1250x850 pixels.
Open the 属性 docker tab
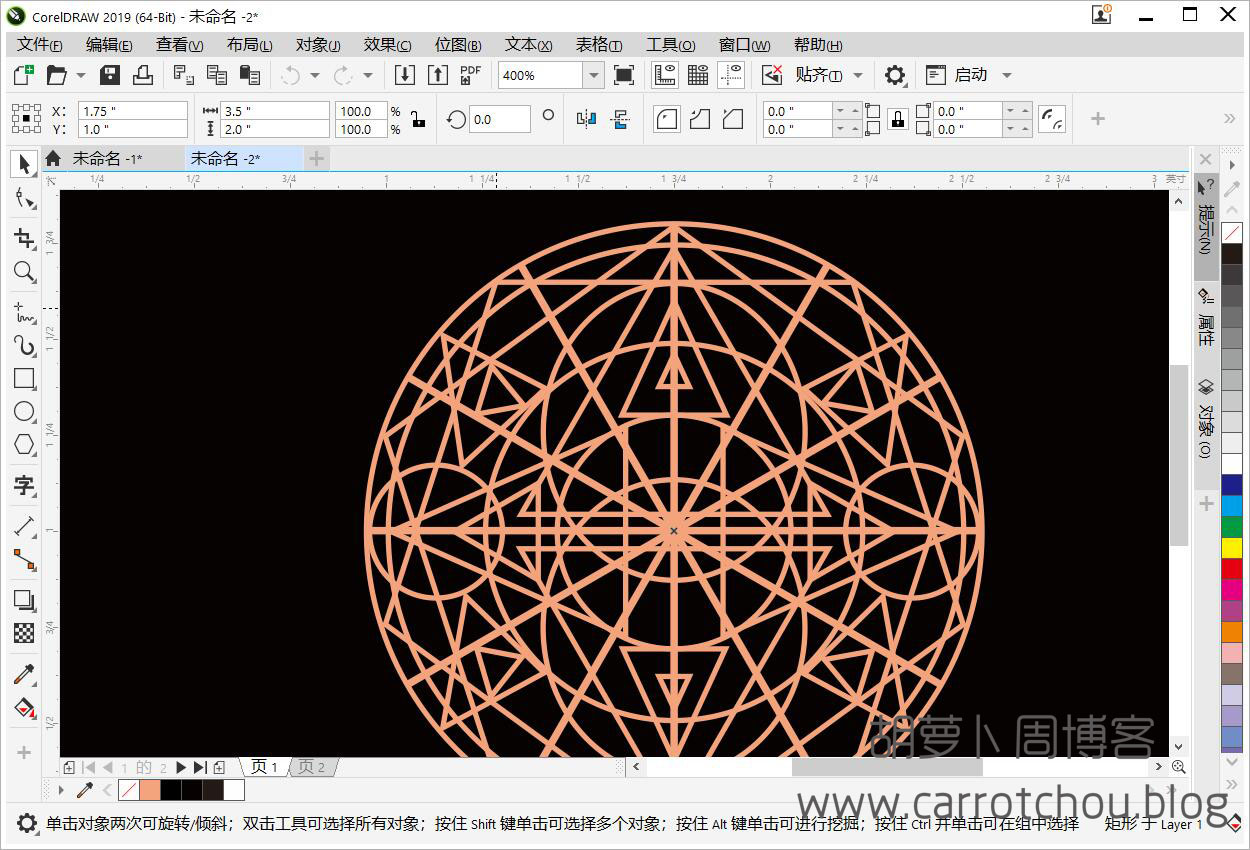coord(1206,316)
